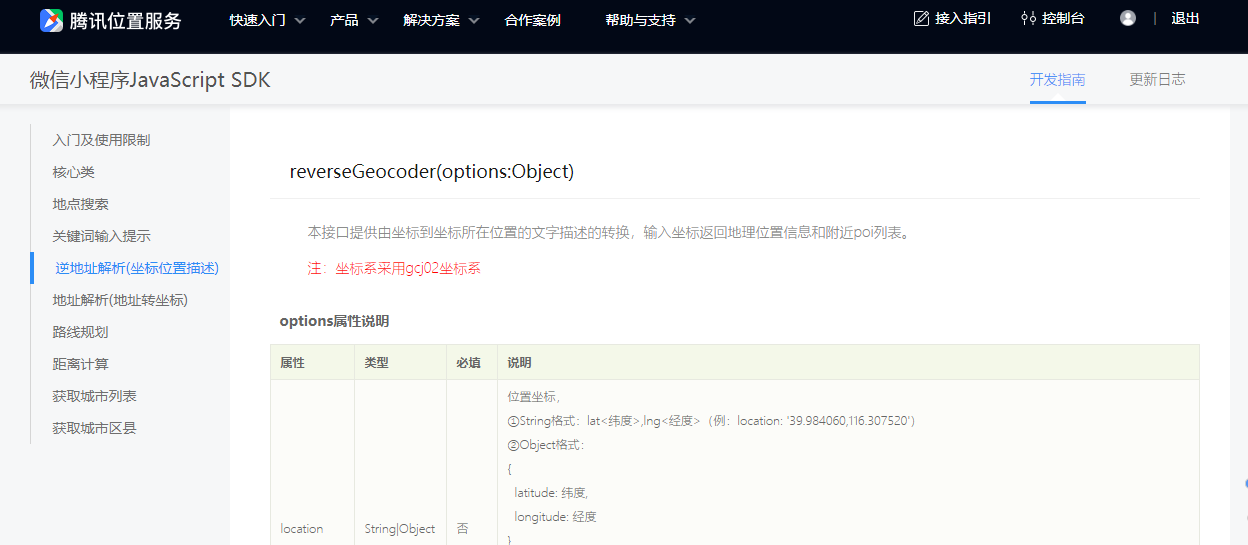Open 获取城市区县 in the sidebar
The image size is (1248, 545).
coord(94,428)
